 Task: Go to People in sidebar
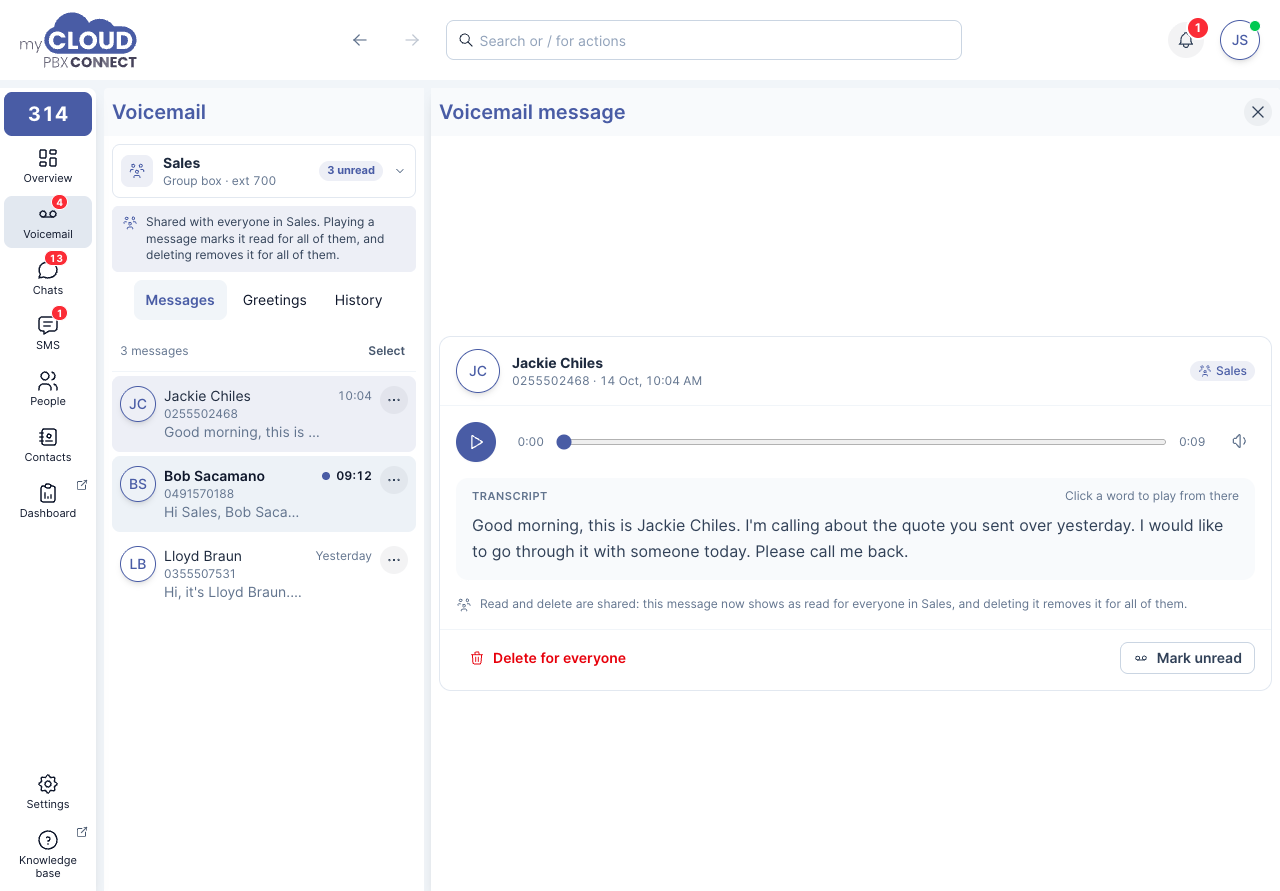coord(48,389)
